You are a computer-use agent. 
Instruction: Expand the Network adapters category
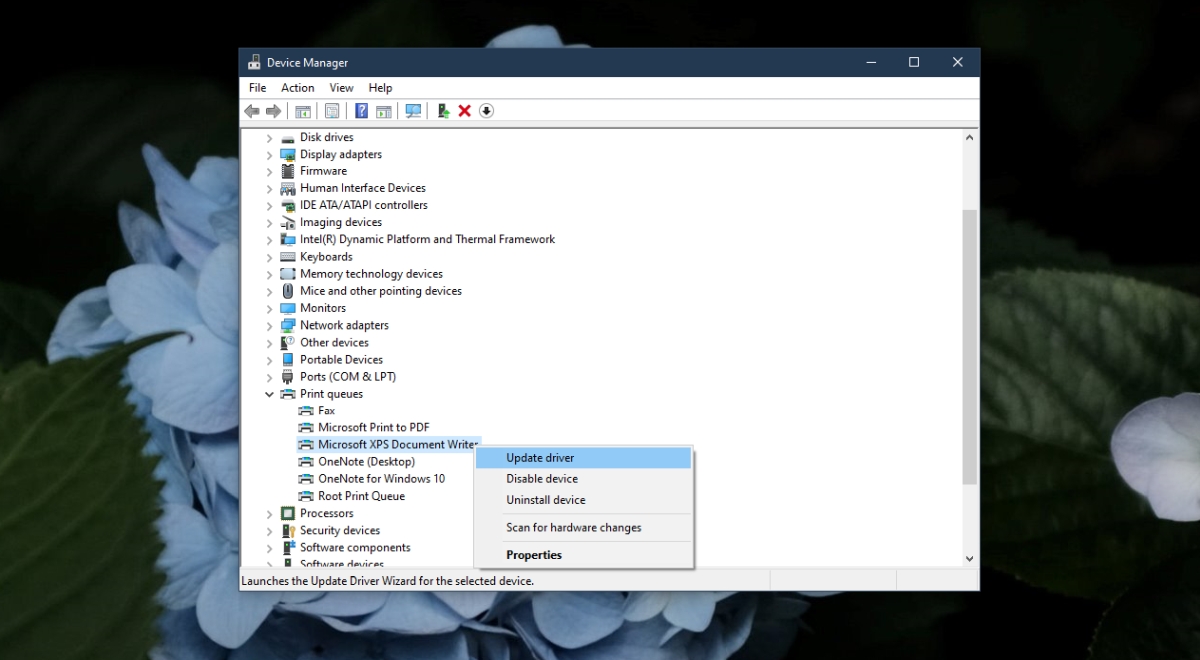click(268, 325)
